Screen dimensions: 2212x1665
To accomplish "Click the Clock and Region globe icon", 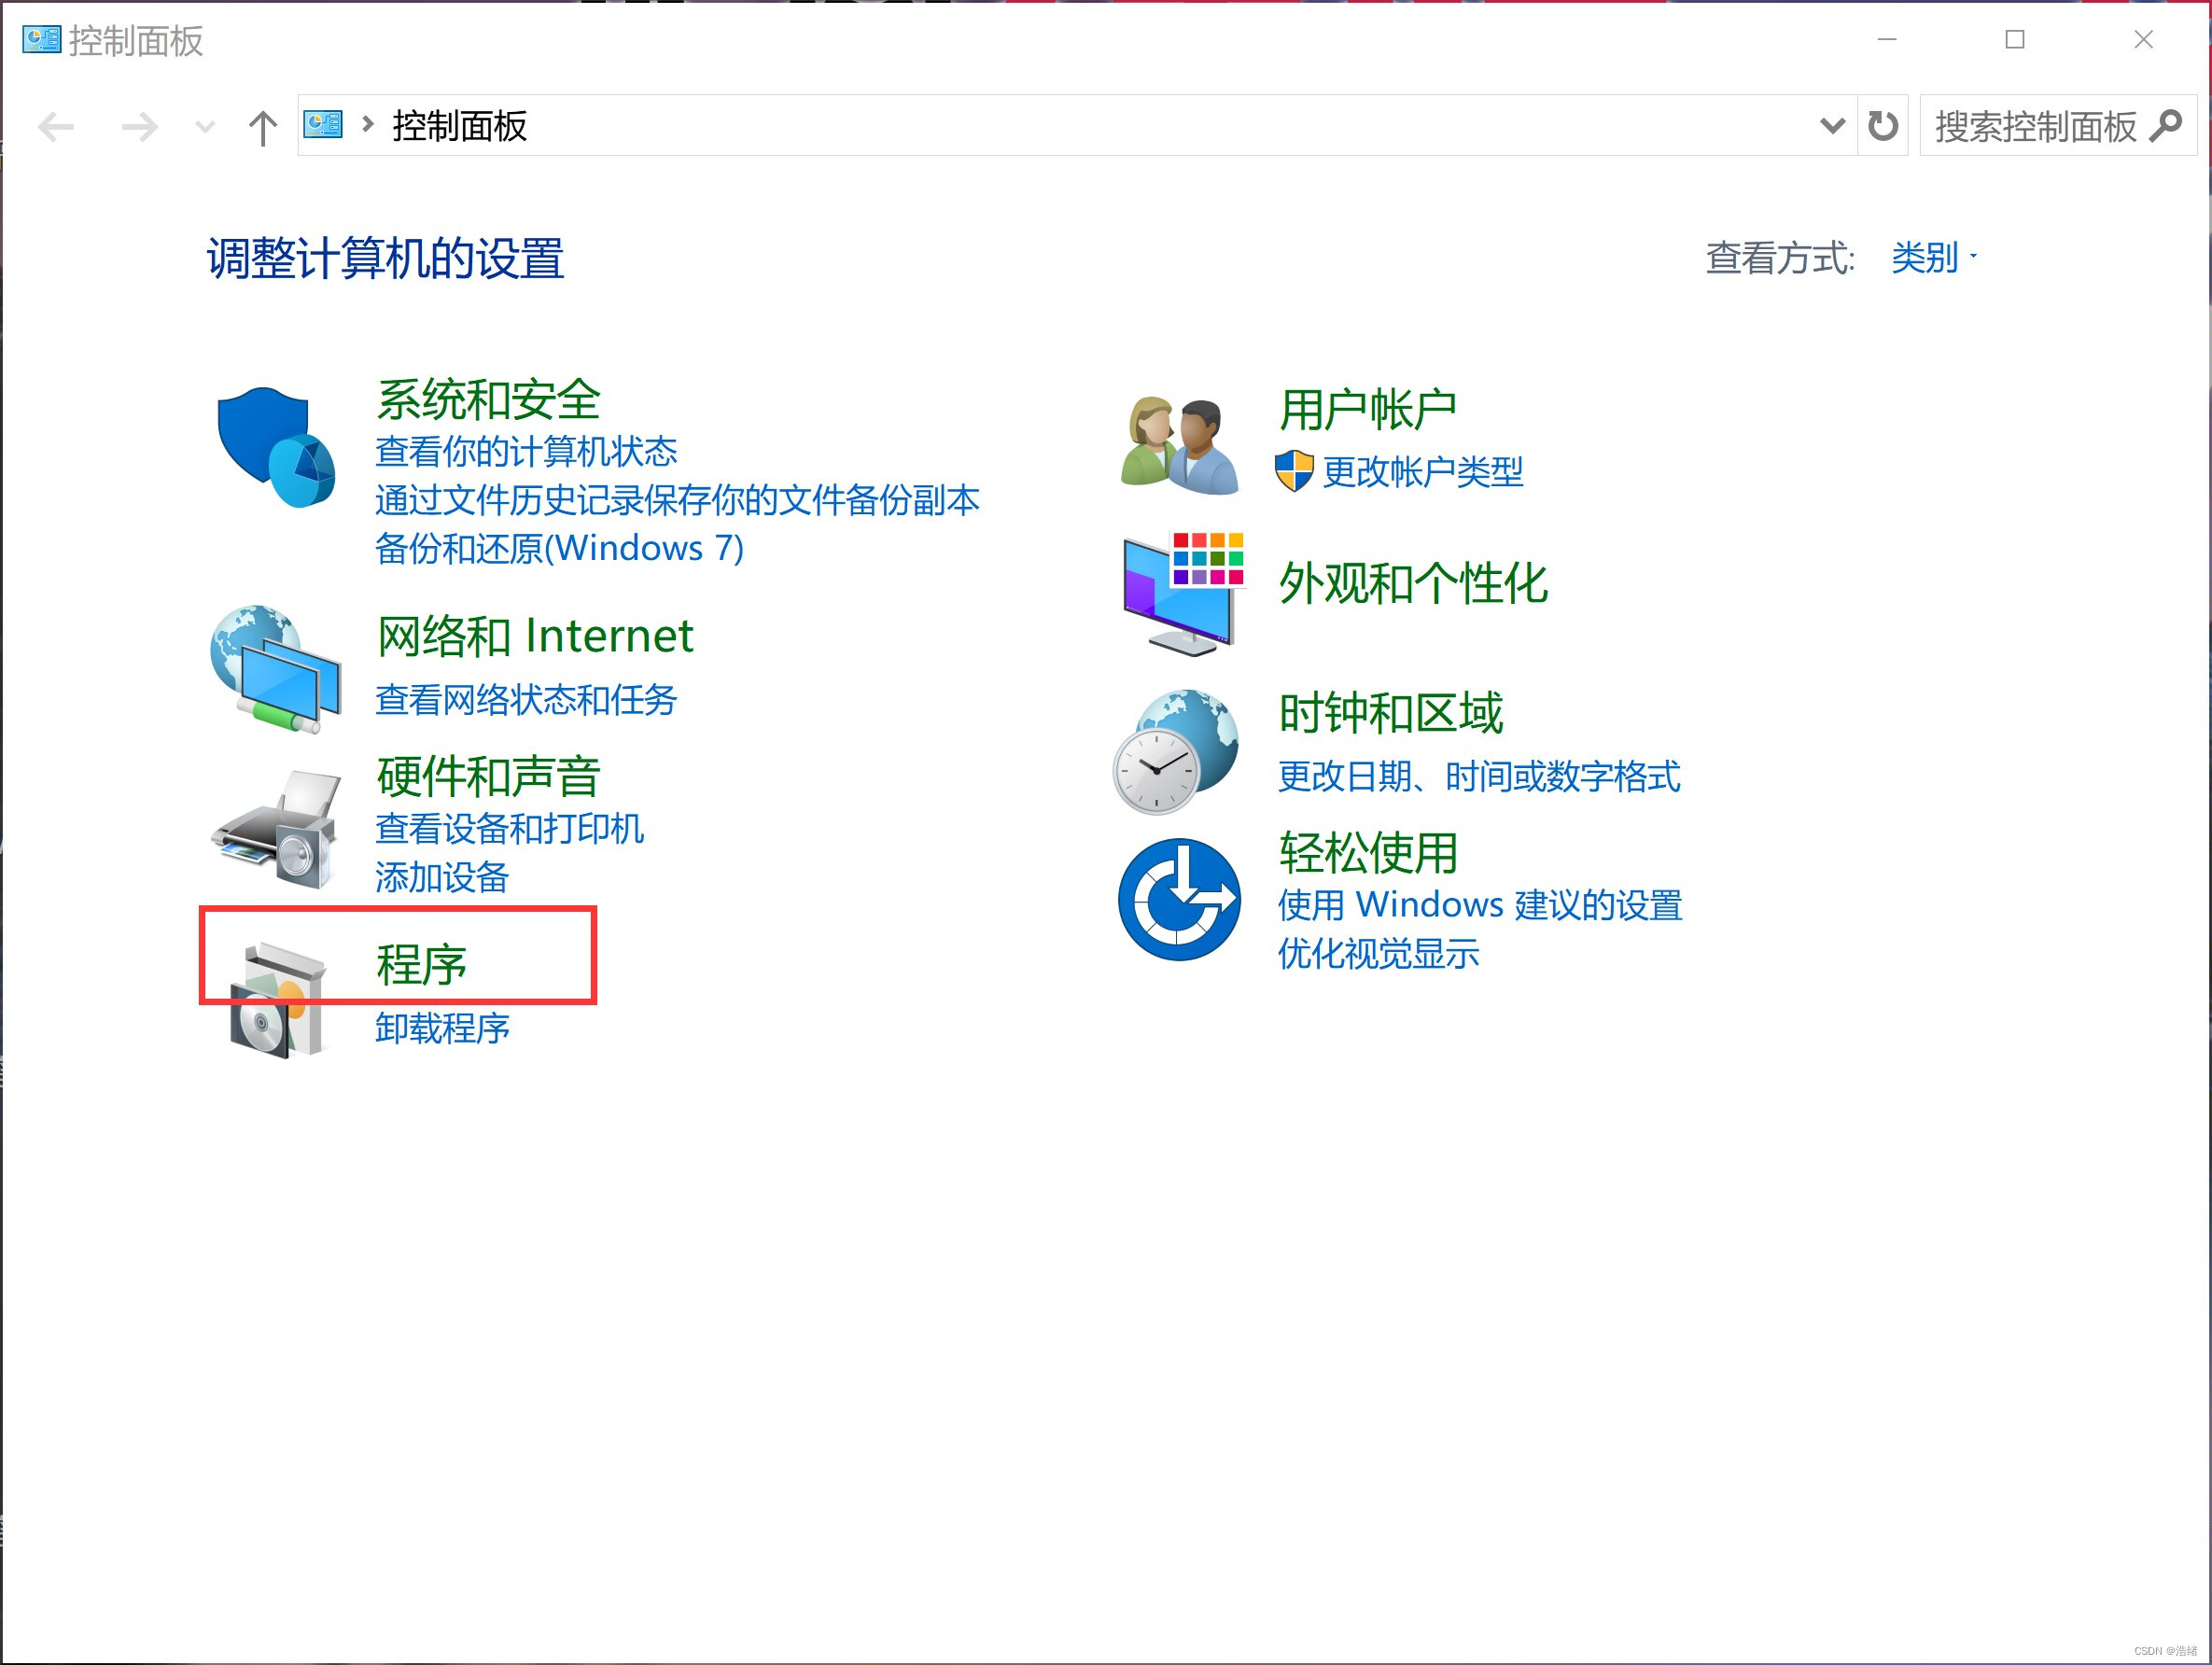I will coord(1176,750).
